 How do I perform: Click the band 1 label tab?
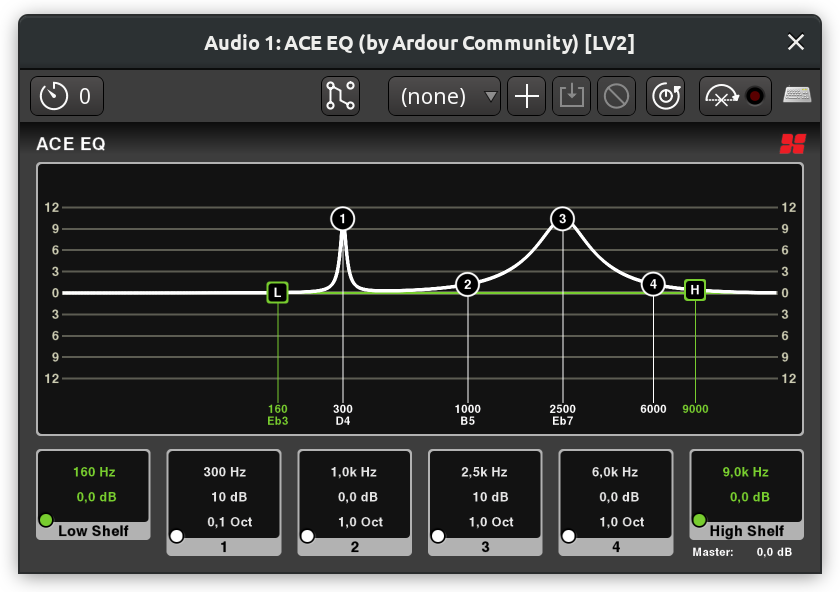[x=224, y=547]
